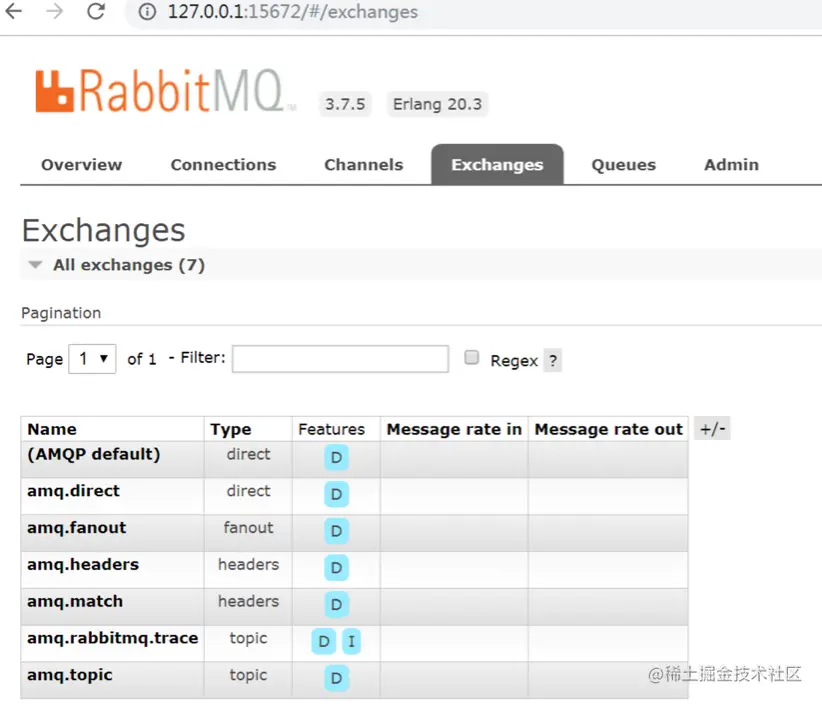Open the Admin tab

(731, 165)
